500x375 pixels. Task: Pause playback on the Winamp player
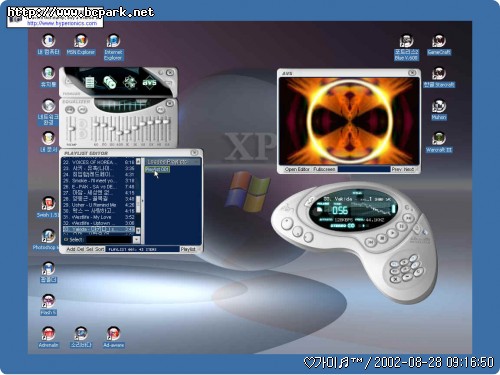[x=401, y=226]
